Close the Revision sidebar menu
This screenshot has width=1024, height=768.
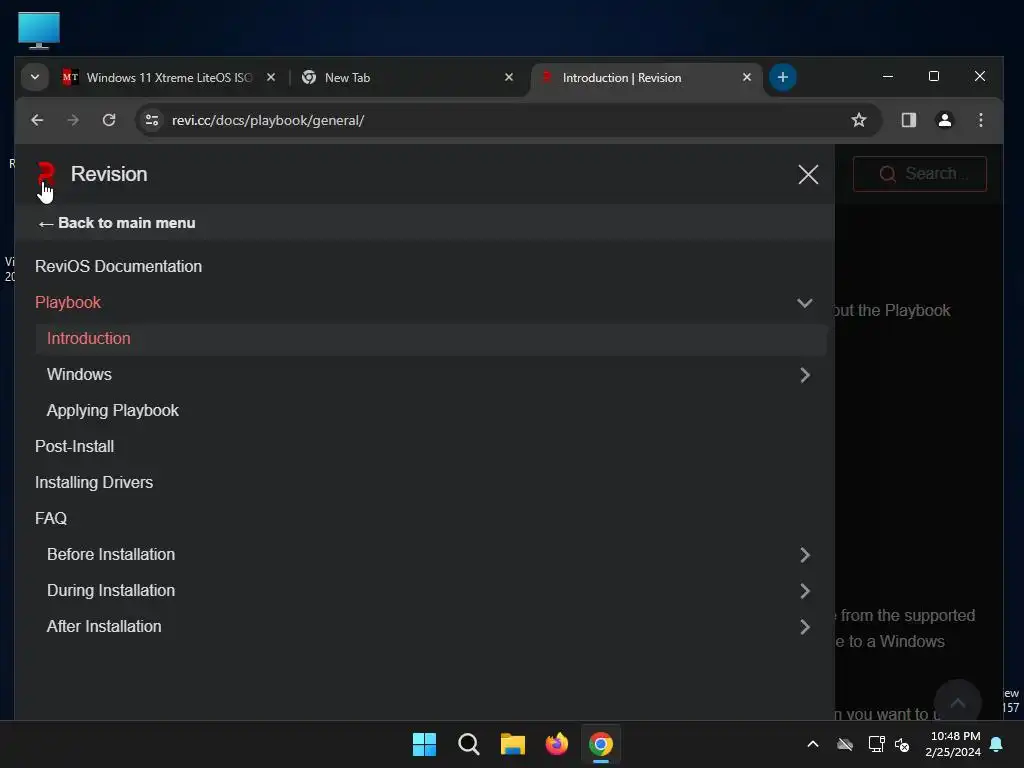click(x=808, y=174)
